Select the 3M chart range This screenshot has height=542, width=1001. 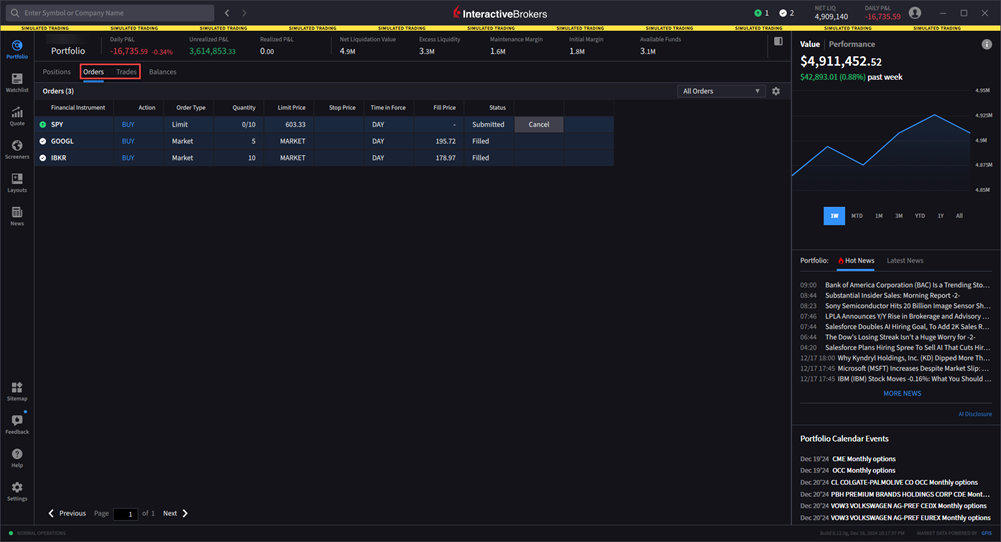coord(899,216)
